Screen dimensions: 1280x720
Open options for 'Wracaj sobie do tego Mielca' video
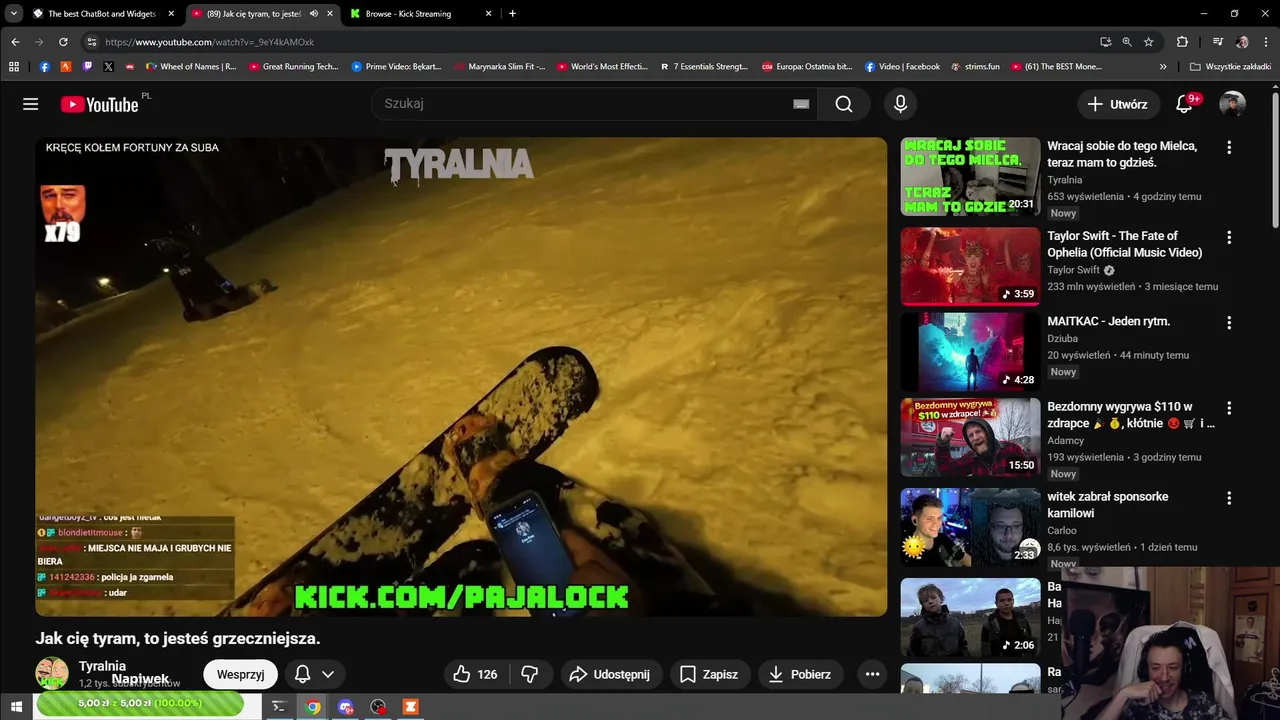[1229, 147]
